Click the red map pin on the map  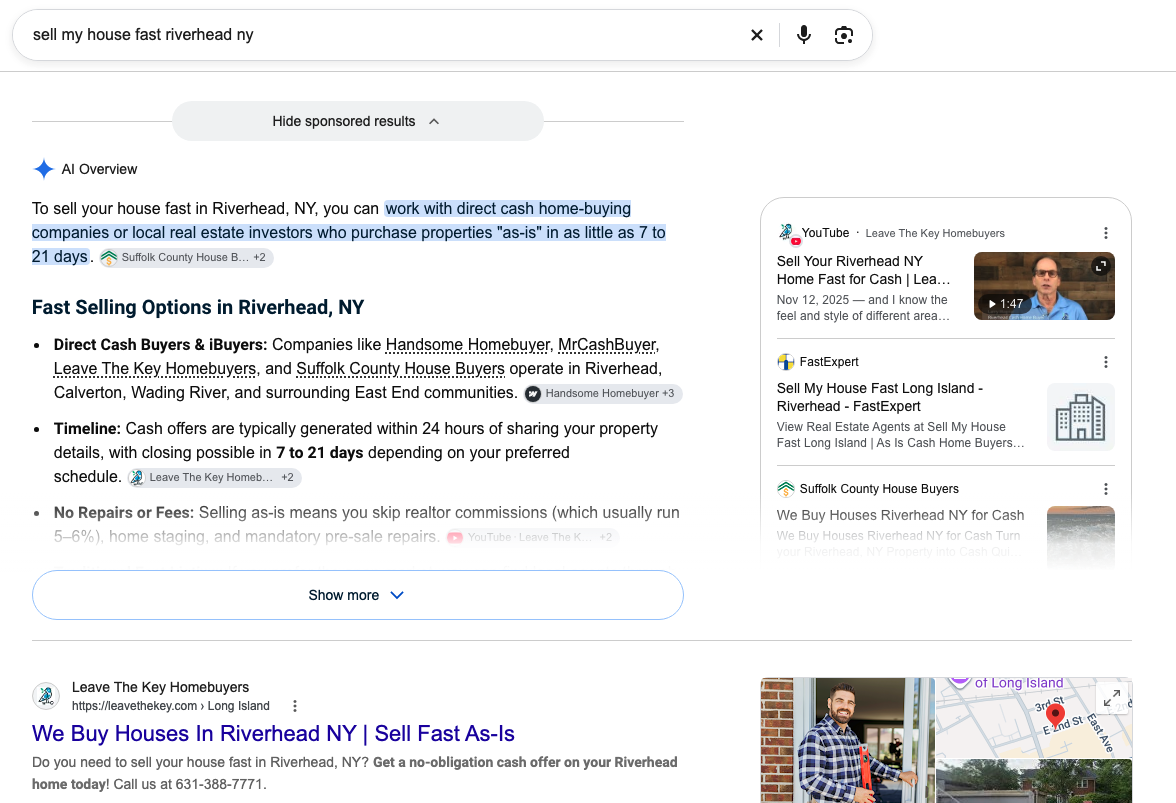pyautogui.click(x=1055, y=715)
